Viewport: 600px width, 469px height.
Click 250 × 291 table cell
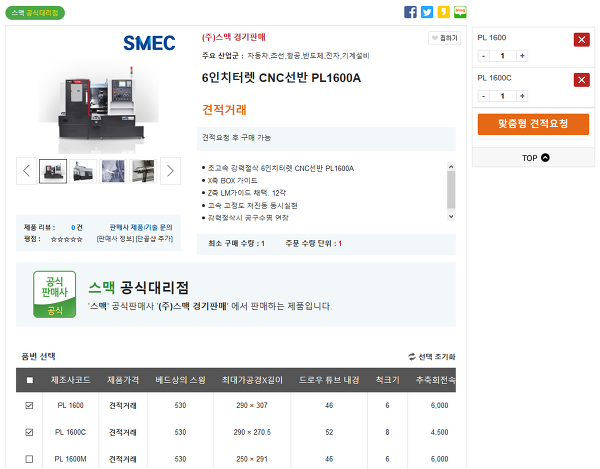[252, 459]
